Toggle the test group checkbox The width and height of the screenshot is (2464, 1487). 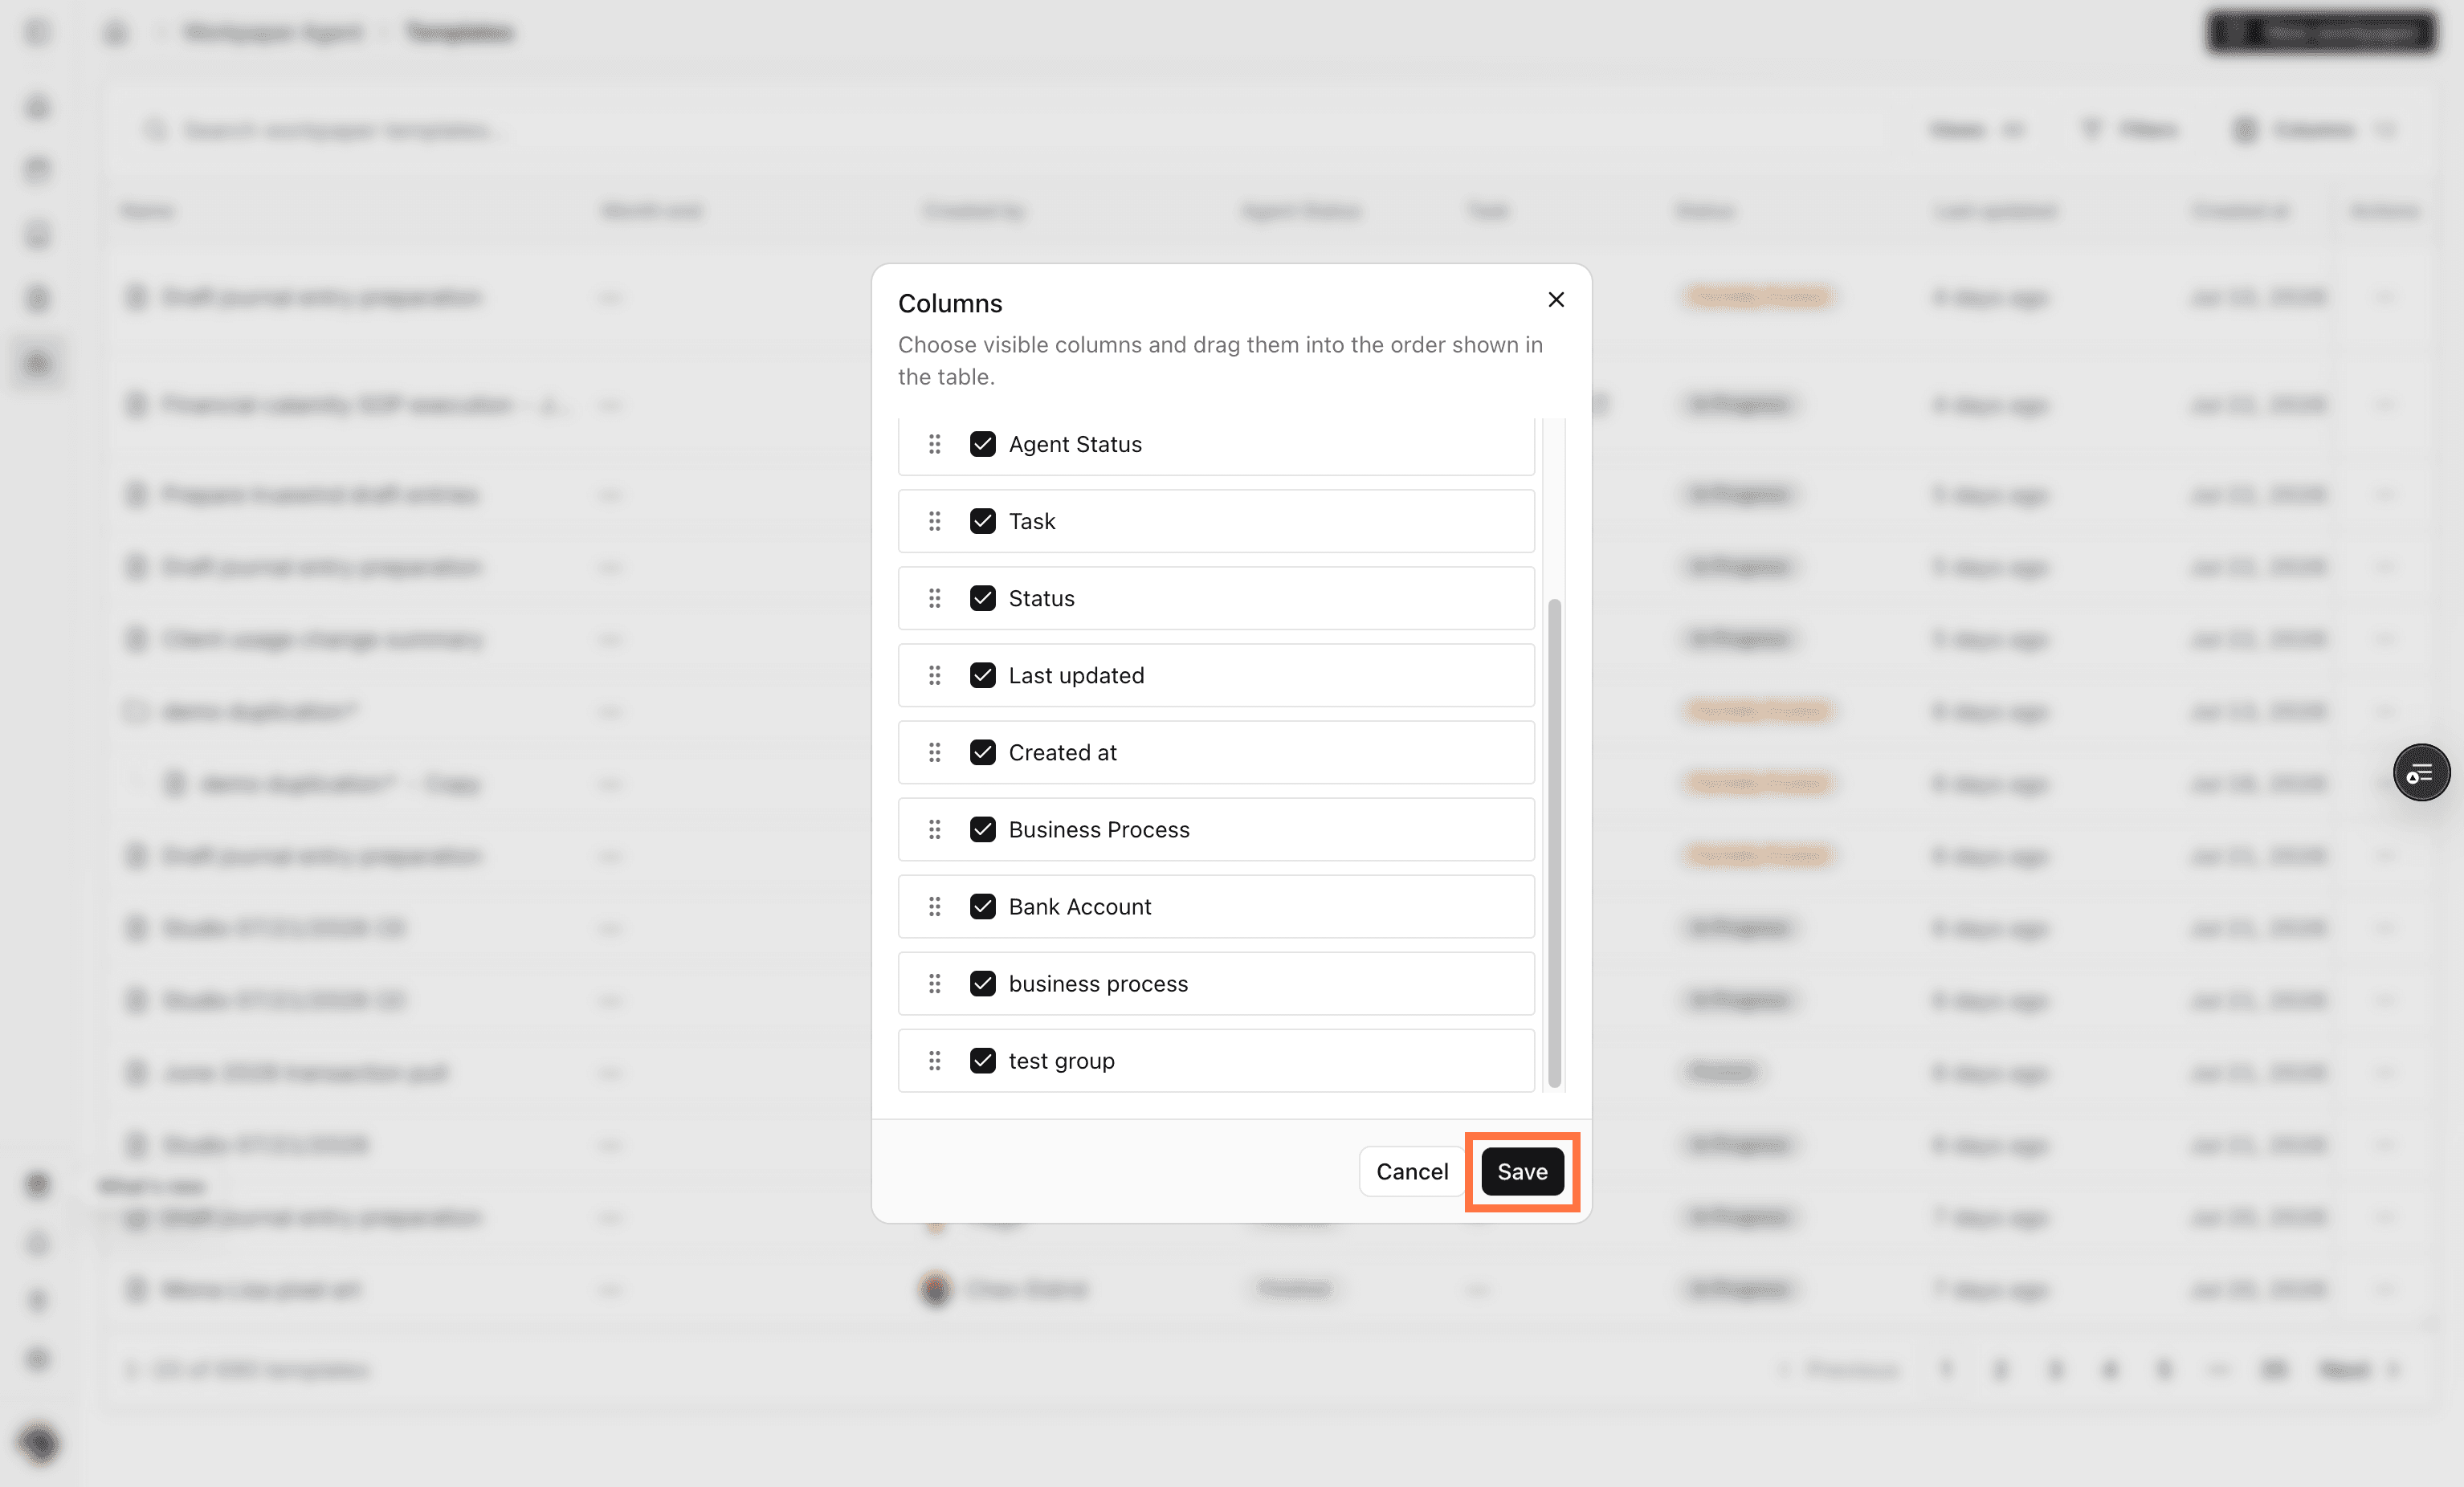click(x=983, y=1060)
